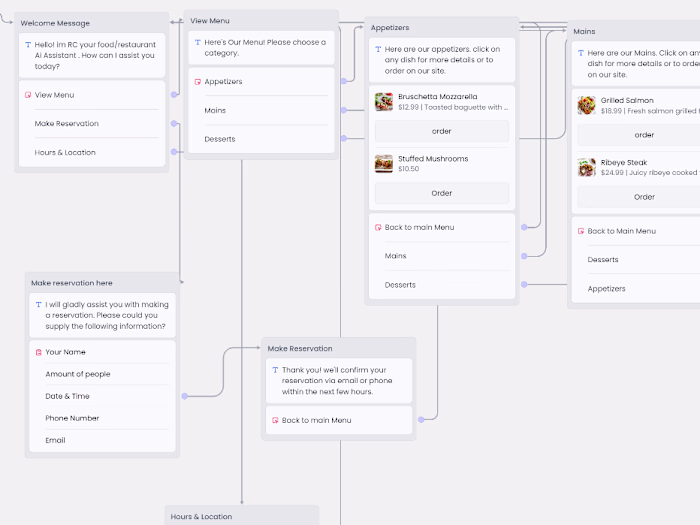
Task: Click the Stuffed Mushrooms $10.50 price text
Action: [x=408, y=169]
